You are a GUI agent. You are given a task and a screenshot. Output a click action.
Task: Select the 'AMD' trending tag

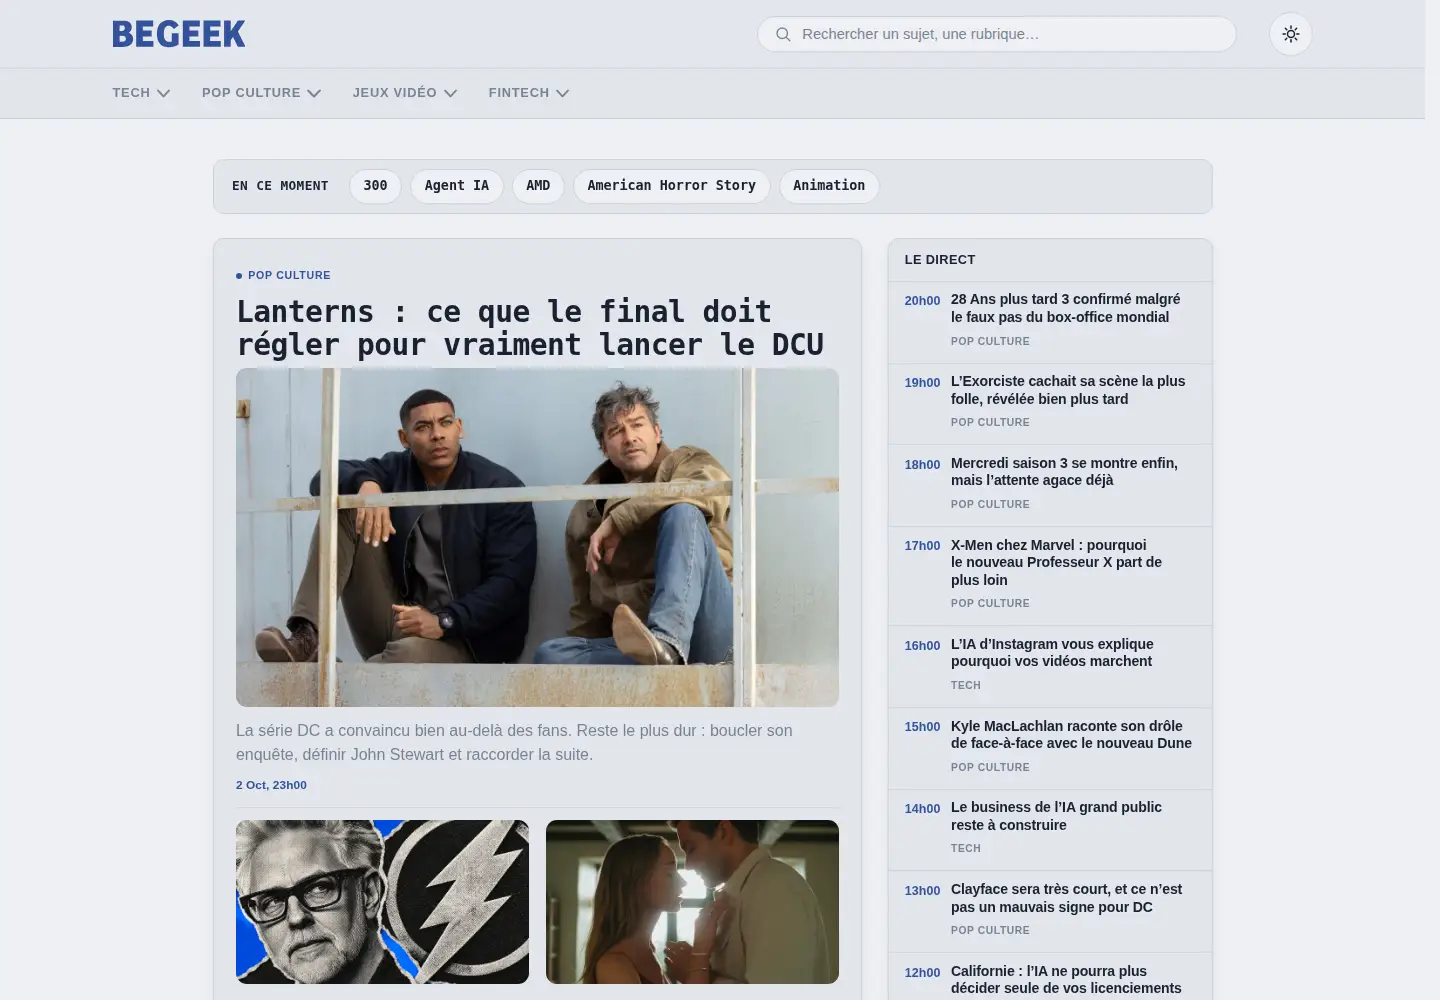[538, 186]
